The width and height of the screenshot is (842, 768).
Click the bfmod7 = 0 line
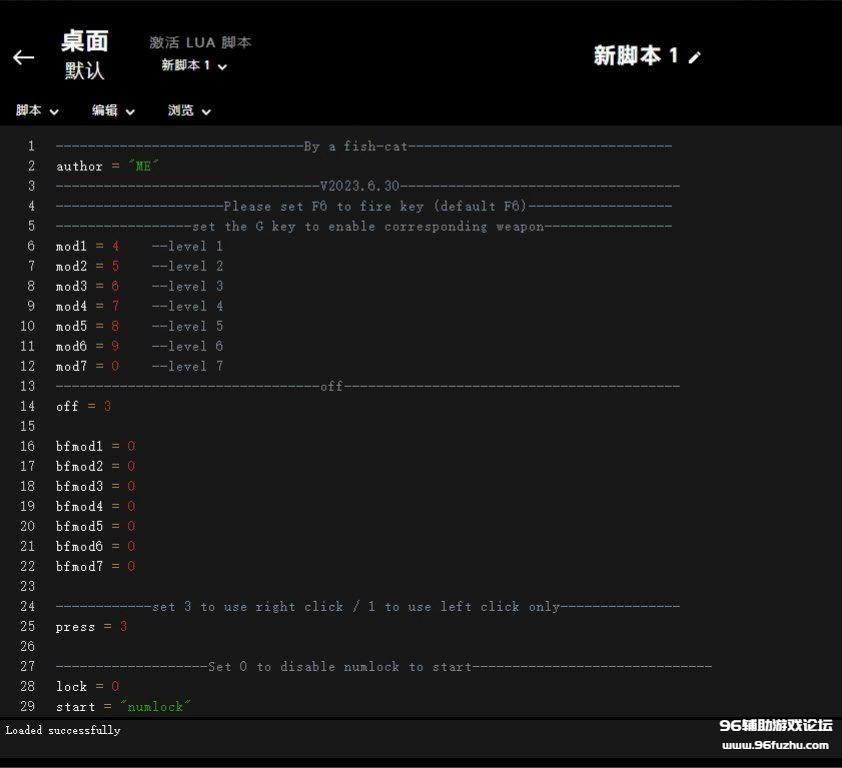95,566
